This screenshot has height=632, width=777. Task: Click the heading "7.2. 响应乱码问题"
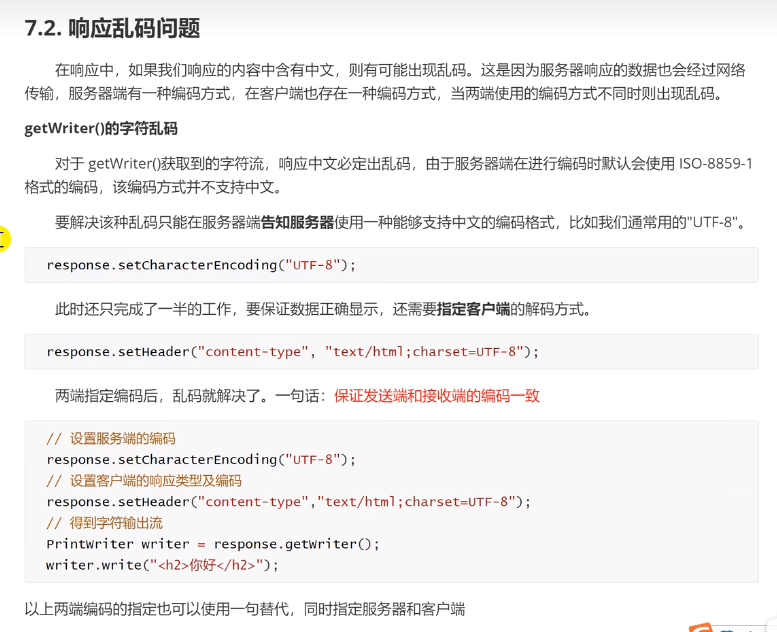click(112, 28)
